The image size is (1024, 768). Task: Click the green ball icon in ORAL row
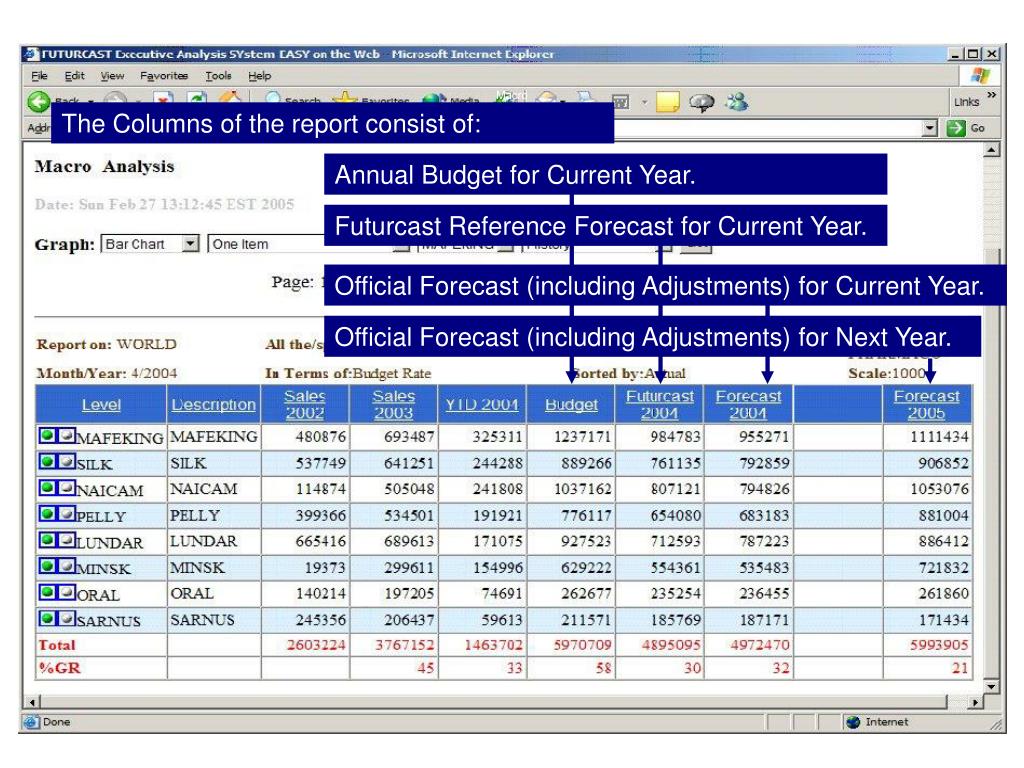[48, 592]
